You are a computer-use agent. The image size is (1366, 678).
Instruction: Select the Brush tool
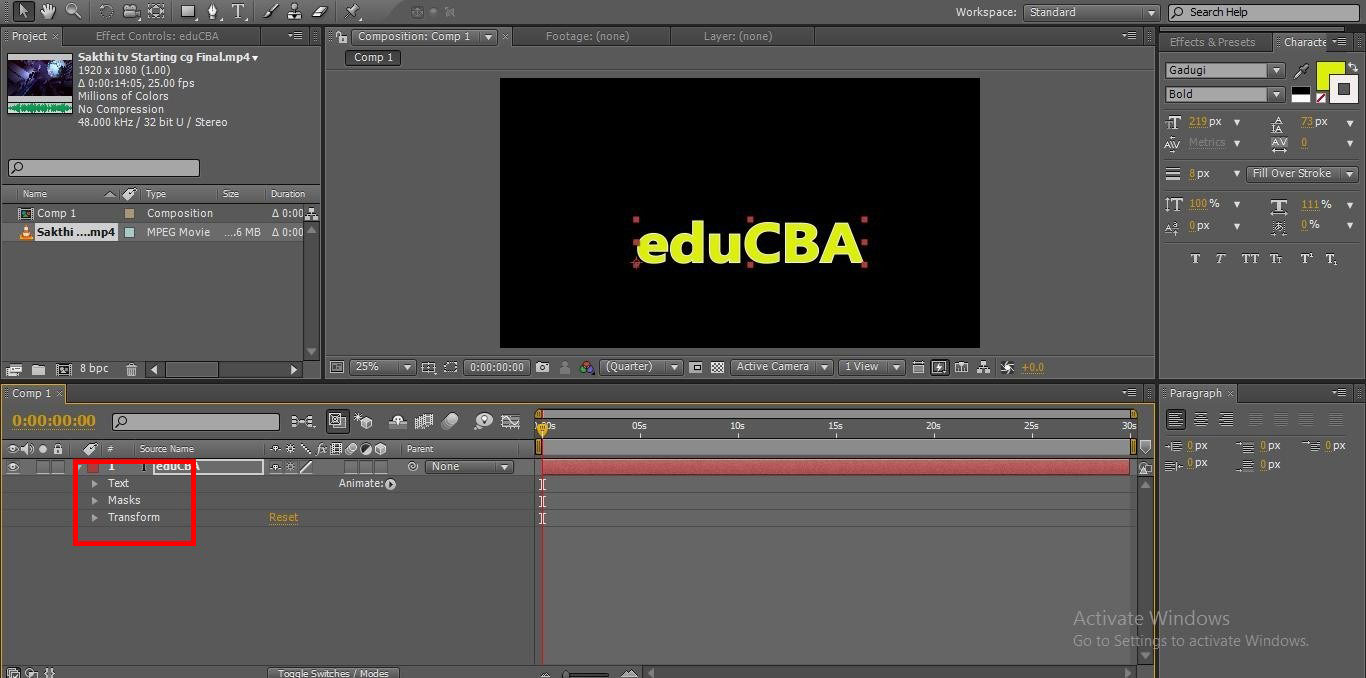pos(273,12)
